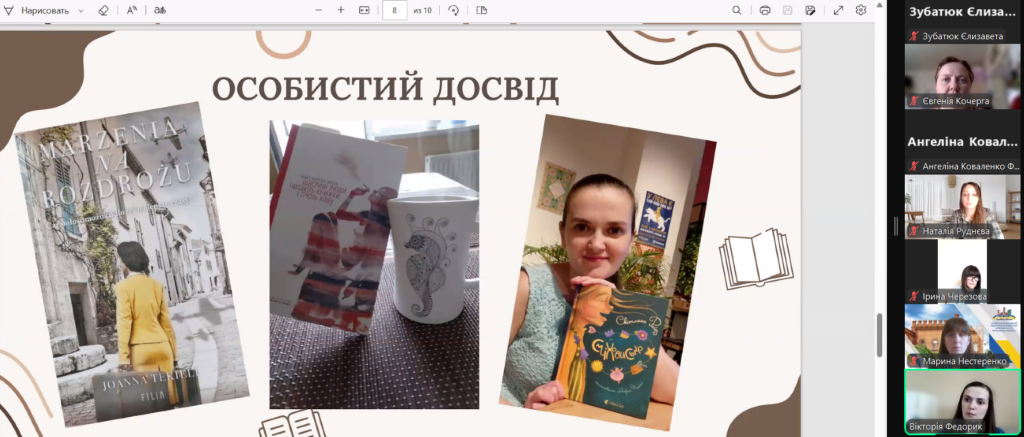Viewport: 1024px width, 437px height.
Task: Click the Зубатюк Єлиза... large header name
Action: coord(963,12)
